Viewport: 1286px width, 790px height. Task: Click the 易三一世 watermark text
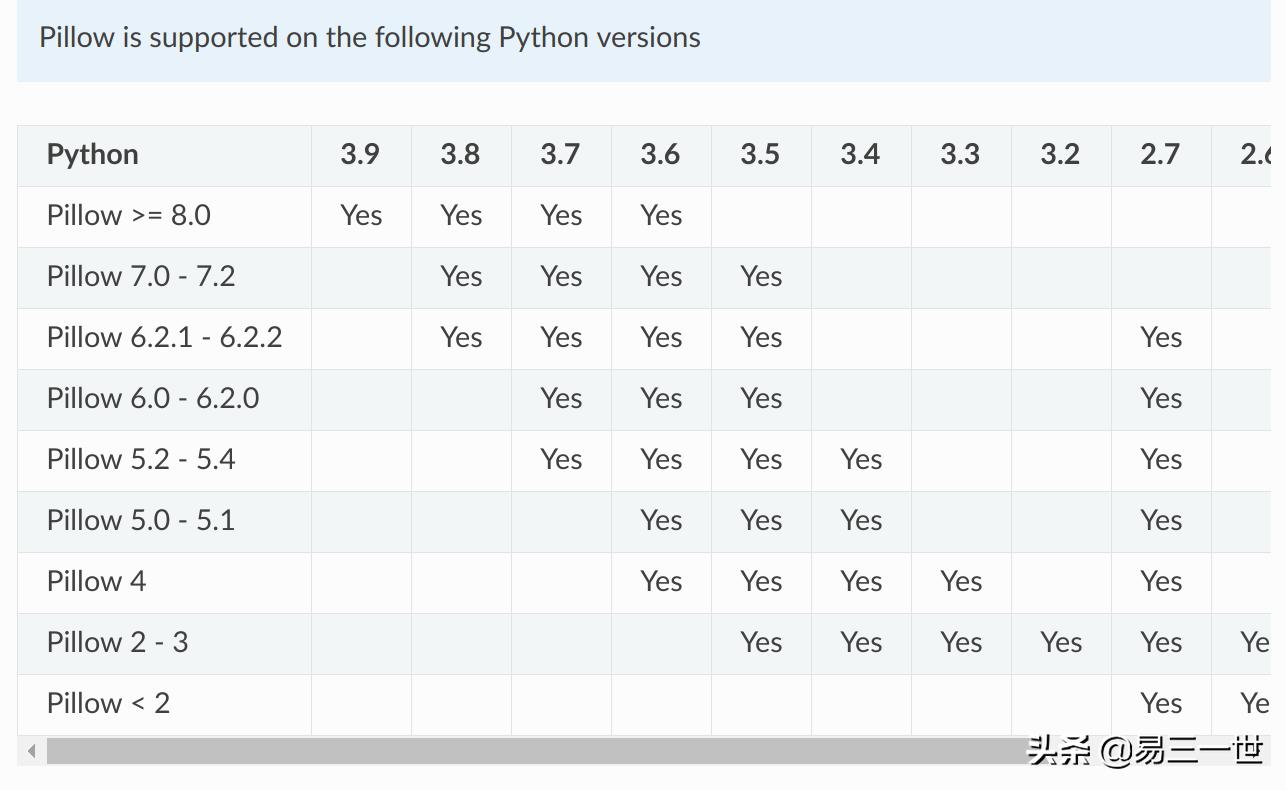[x=1200, y=753]
